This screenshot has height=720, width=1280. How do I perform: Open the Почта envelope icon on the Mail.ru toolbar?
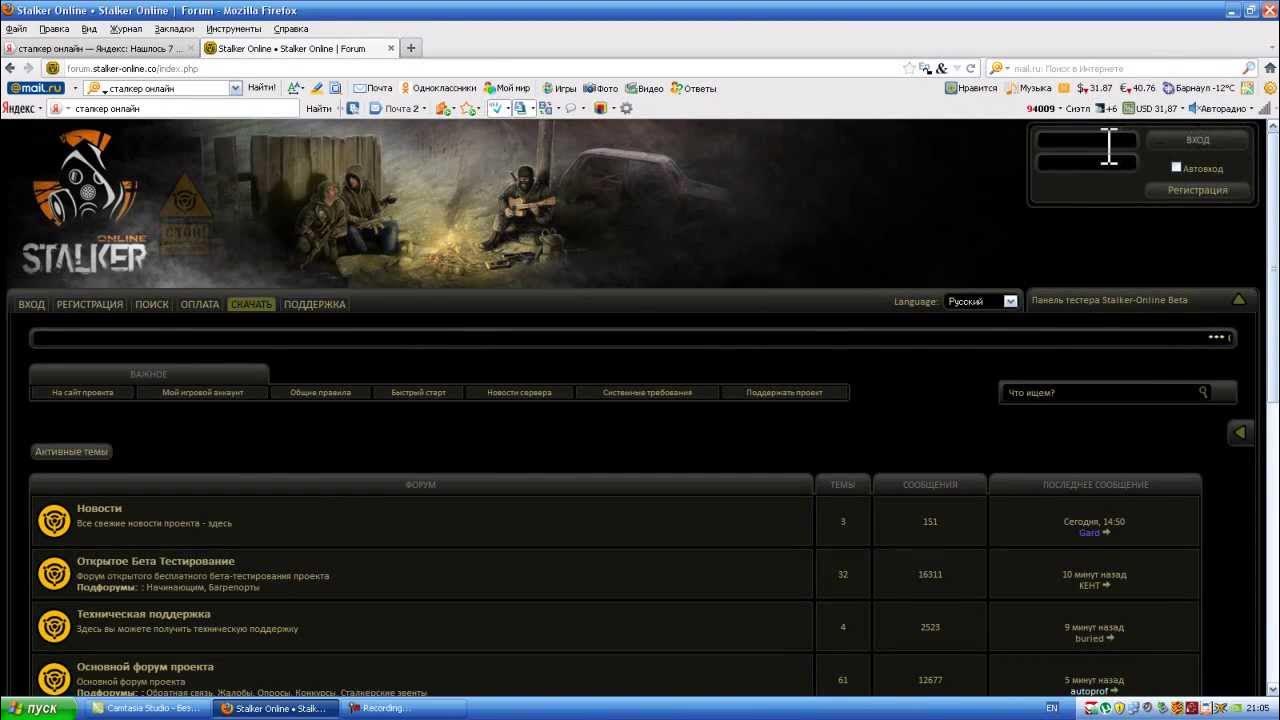[373, 88]
